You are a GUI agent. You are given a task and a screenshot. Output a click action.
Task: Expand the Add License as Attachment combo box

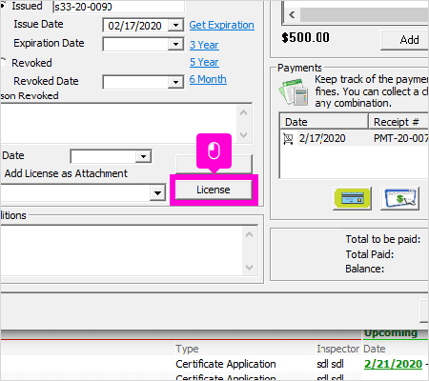pos(157,193)
